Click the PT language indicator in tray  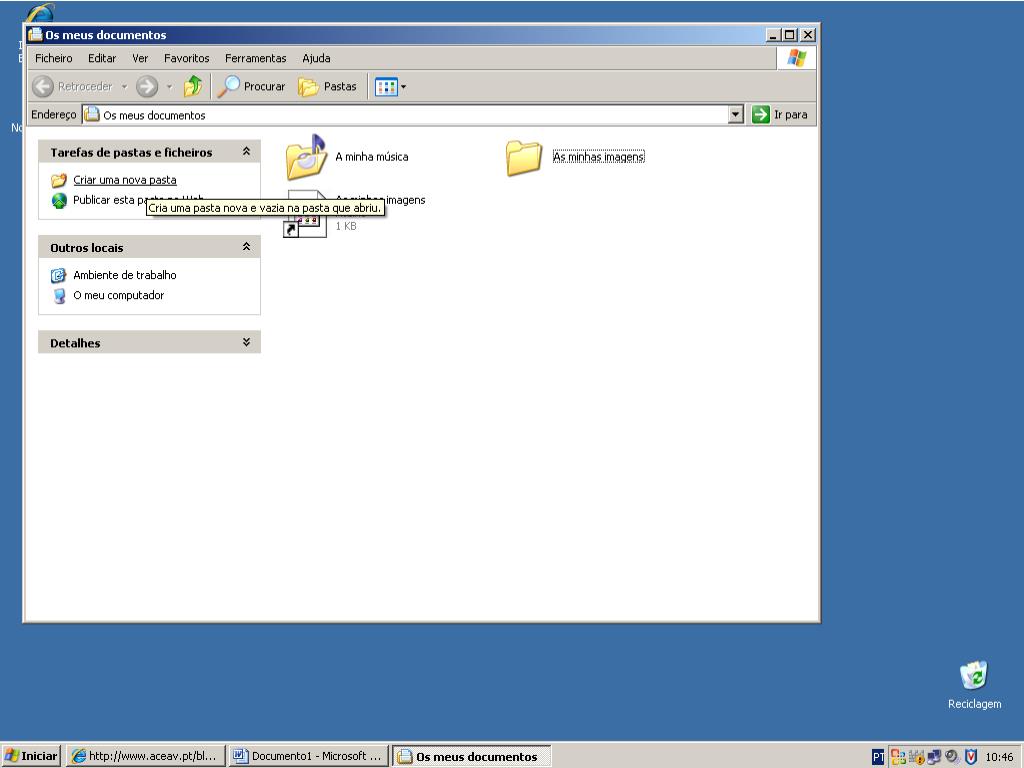[x=878, y=757]
